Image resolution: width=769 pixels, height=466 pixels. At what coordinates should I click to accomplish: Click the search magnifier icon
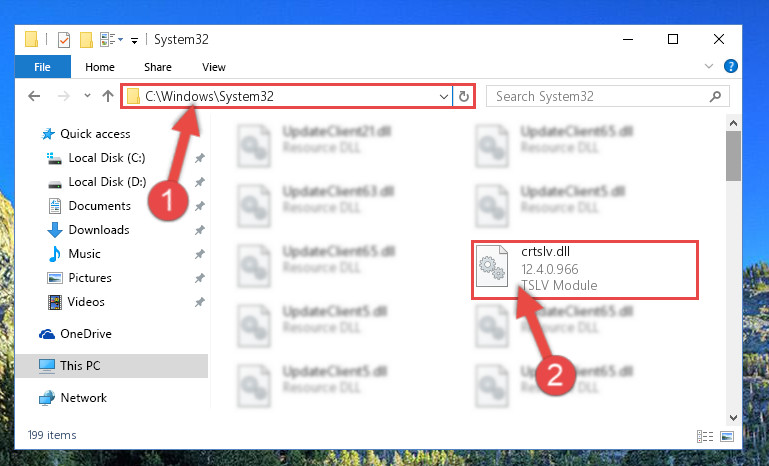[715, 97]
